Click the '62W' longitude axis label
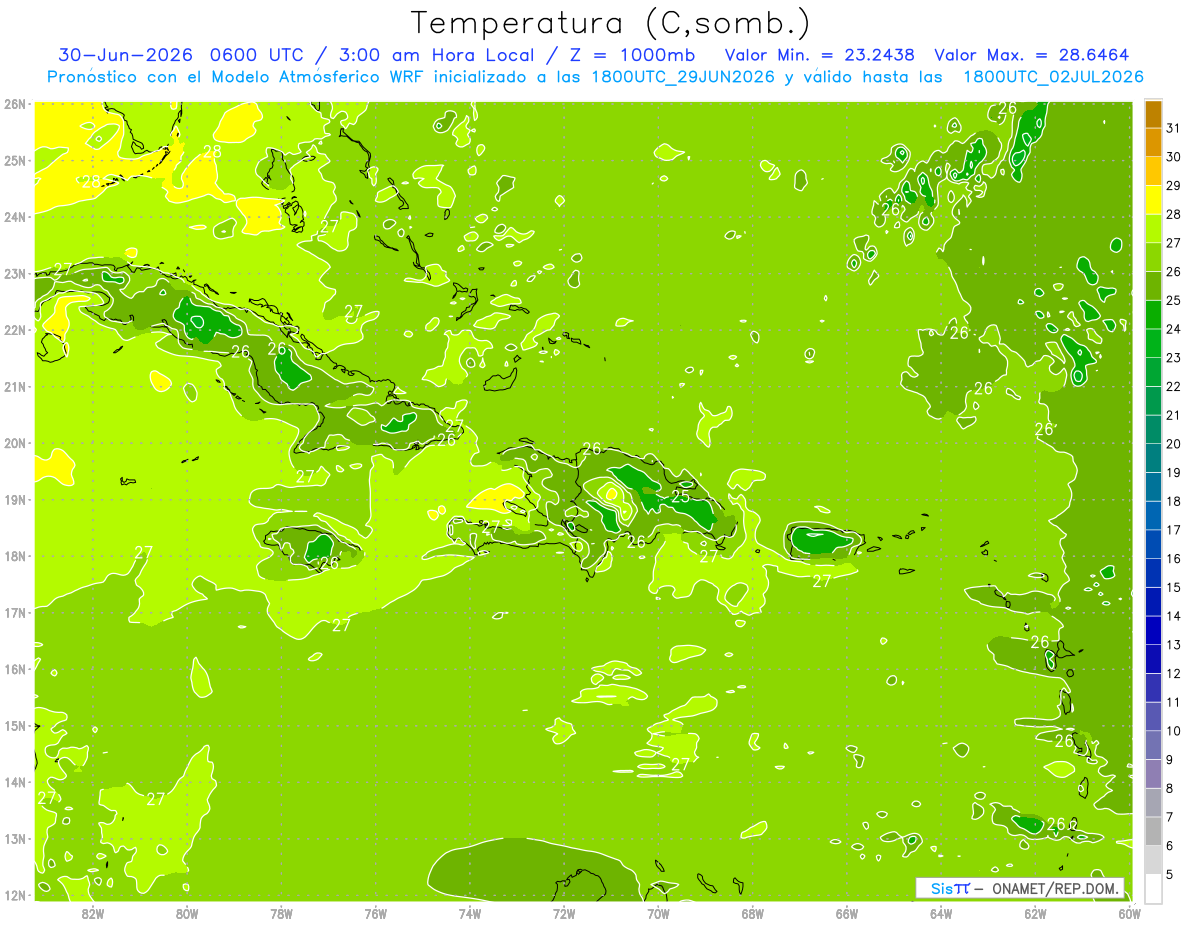Screen dimensions: 1200x927 (x=1035, y=913)
